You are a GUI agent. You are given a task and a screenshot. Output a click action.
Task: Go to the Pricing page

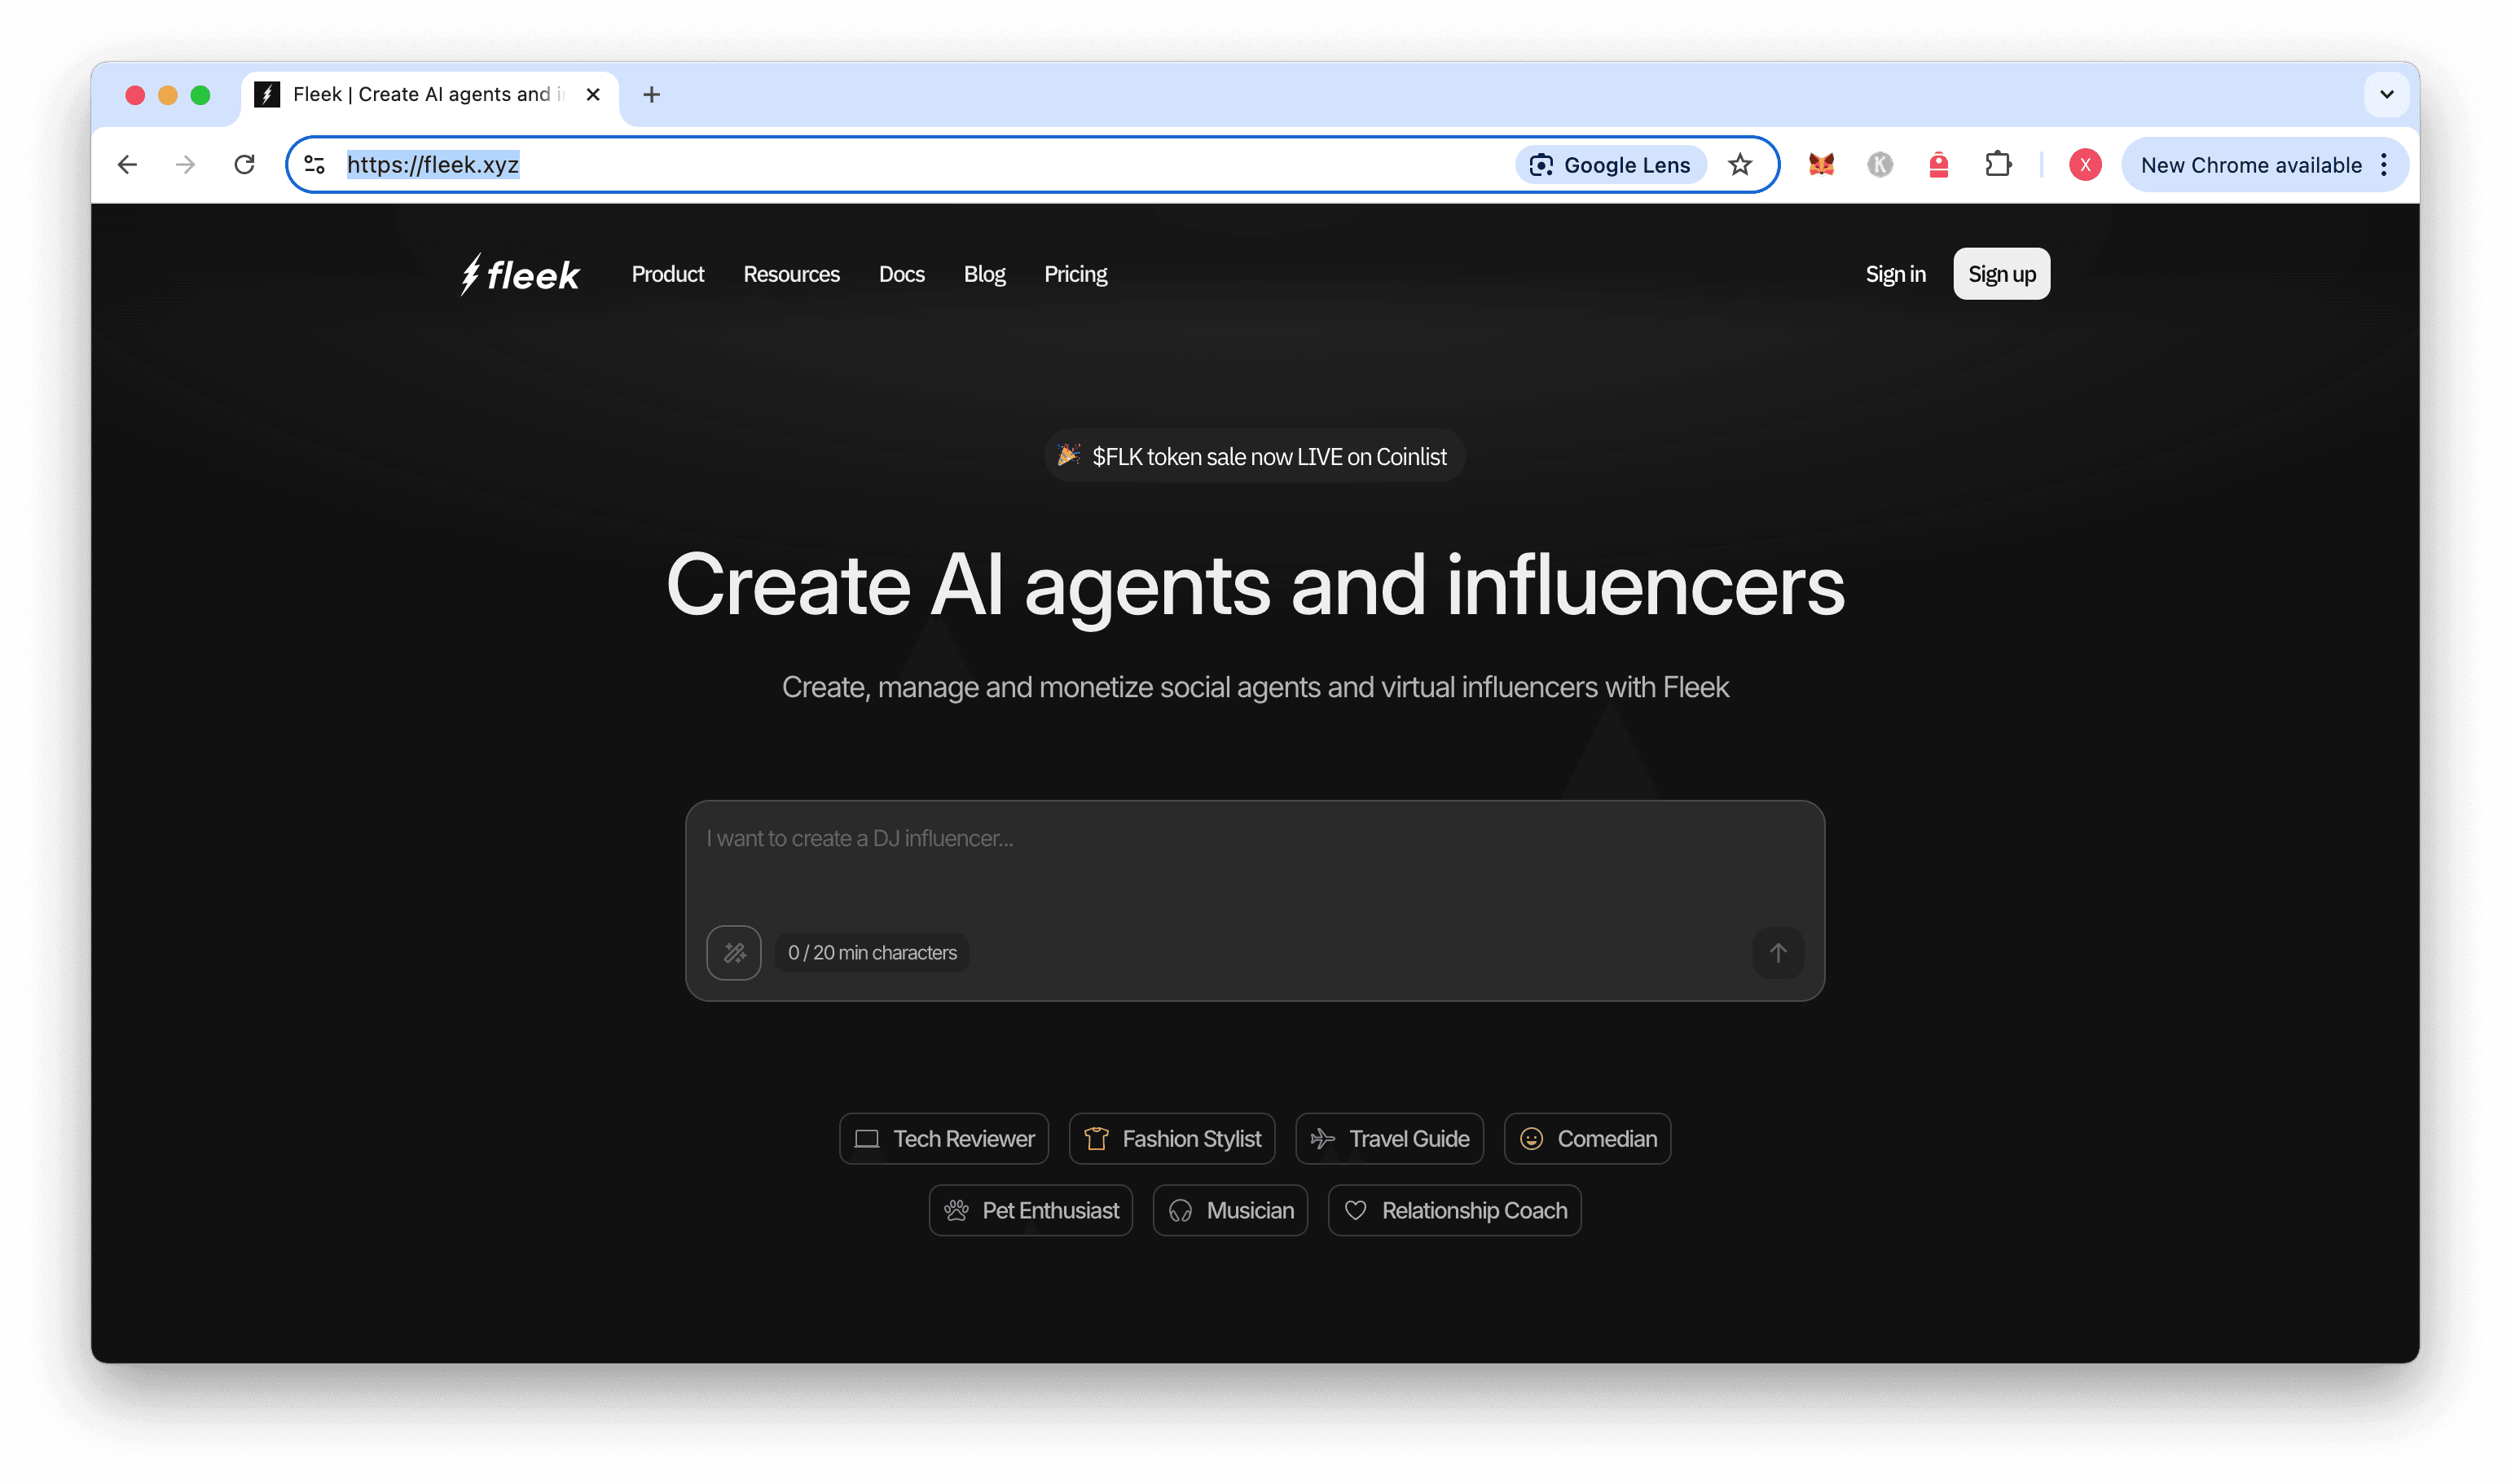click(x=1075, y=274)
